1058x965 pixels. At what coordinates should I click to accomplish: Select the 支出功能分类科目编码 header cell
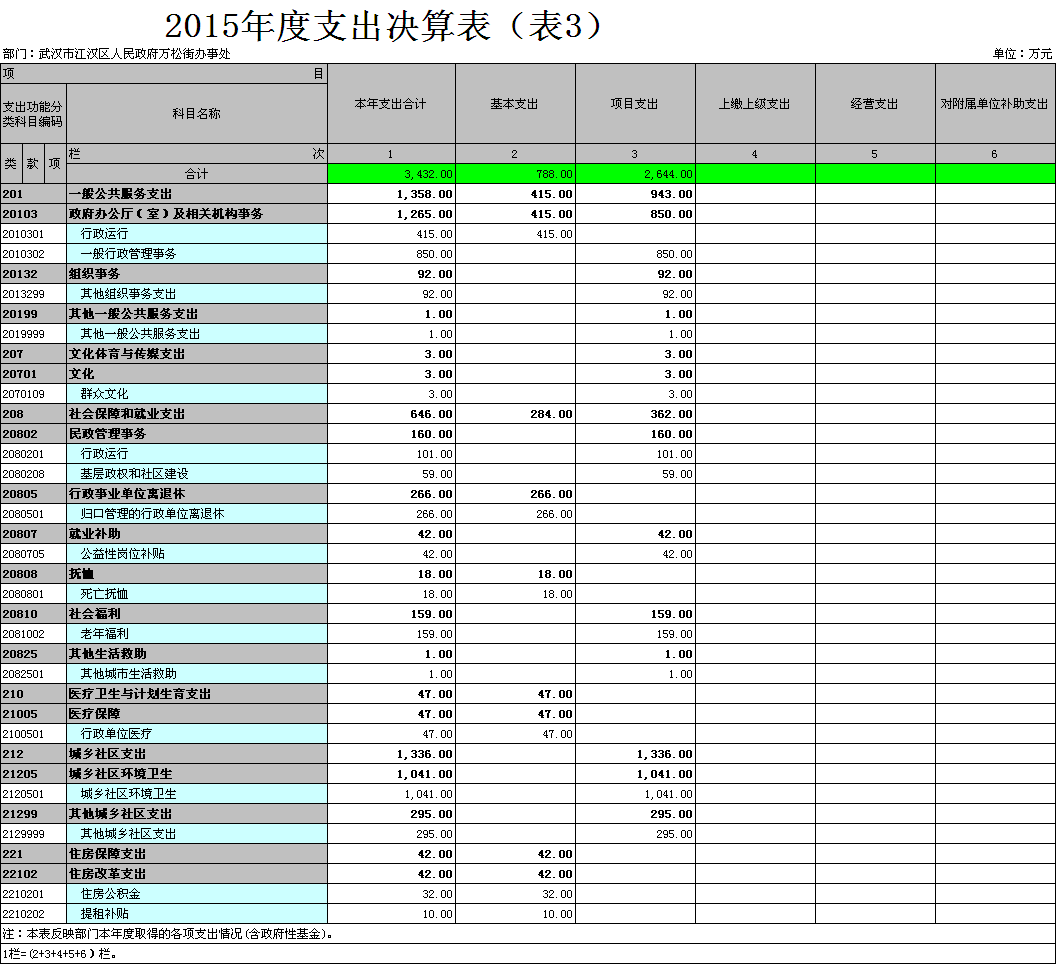(33, 114)
